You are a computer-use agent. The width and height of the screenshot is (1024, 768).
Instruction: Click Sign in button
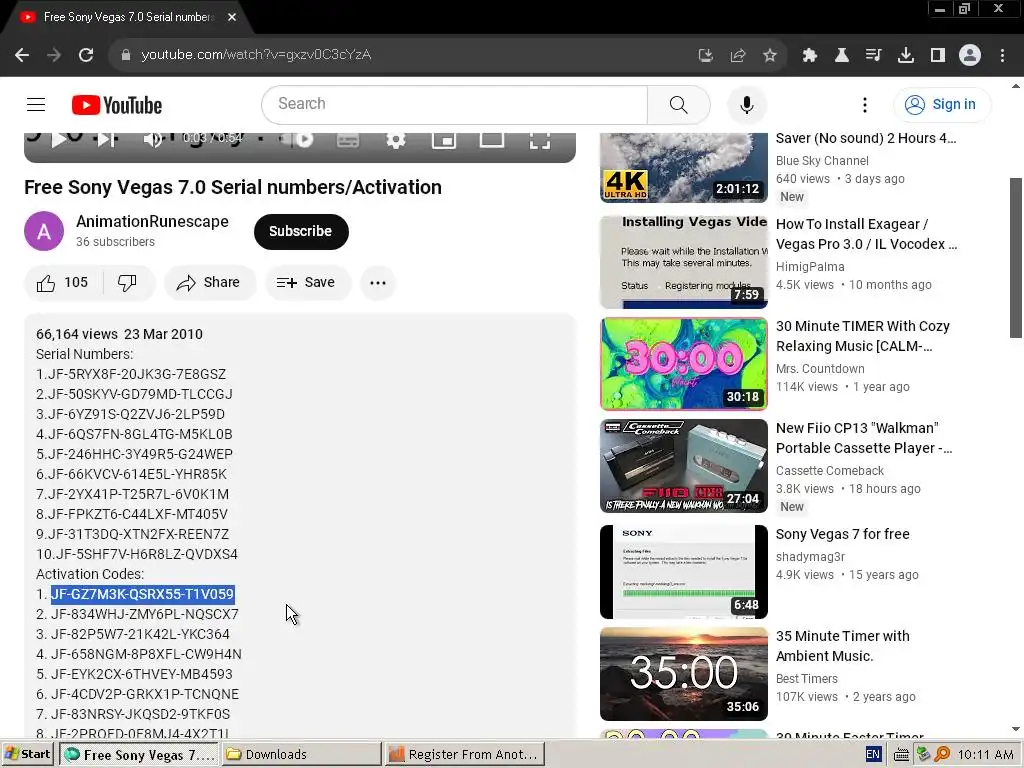[942, 104]
